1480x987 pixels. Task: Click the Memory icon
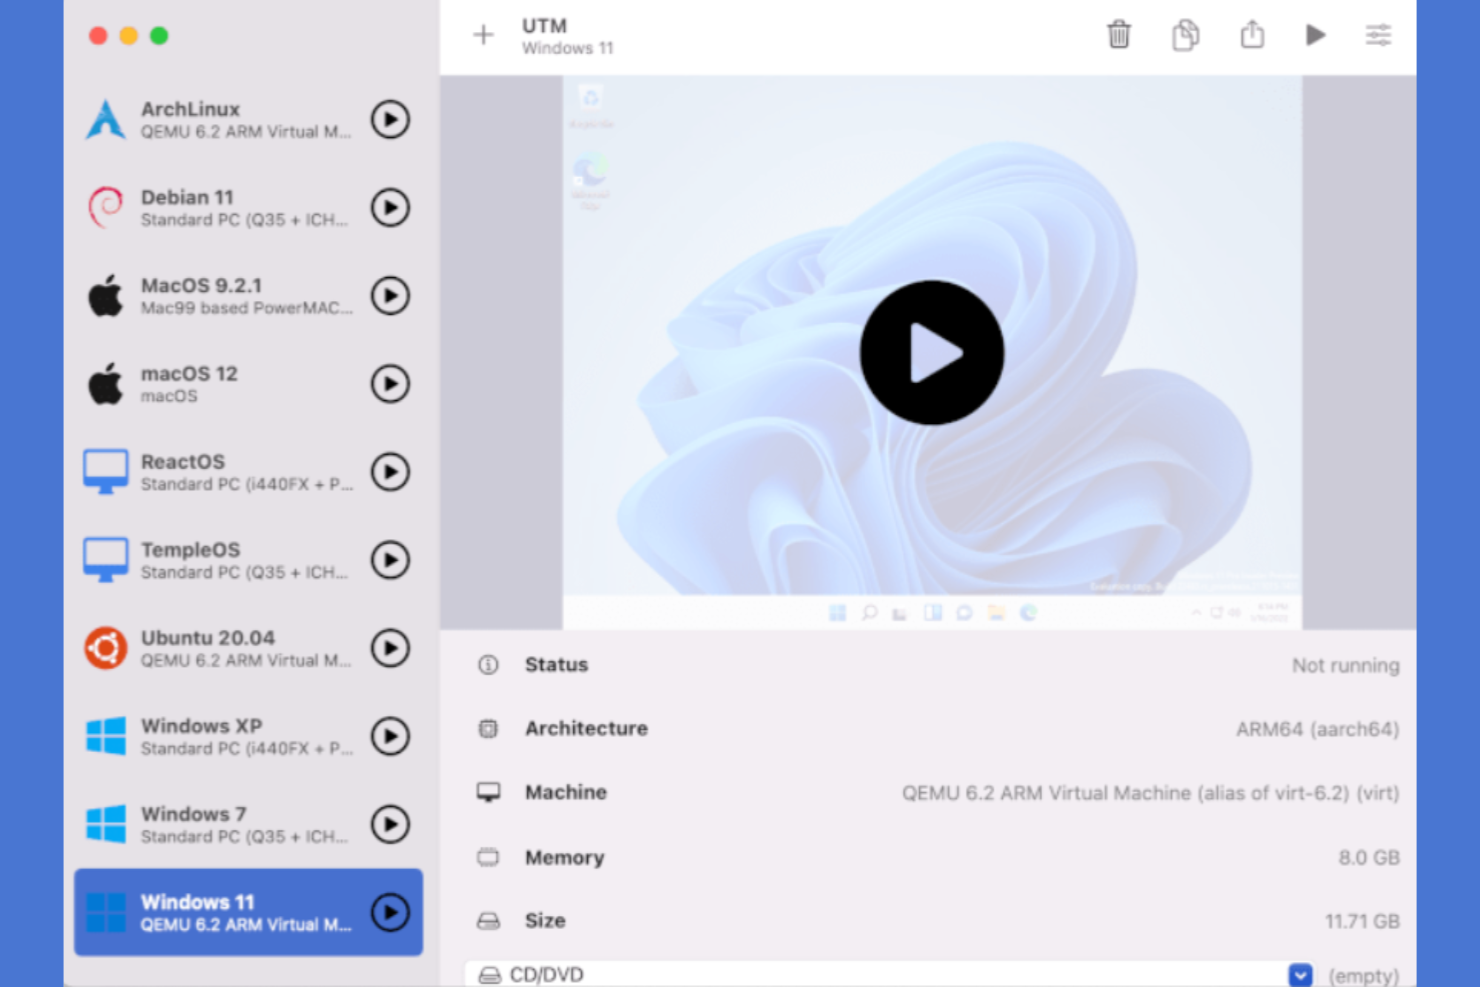488,857
